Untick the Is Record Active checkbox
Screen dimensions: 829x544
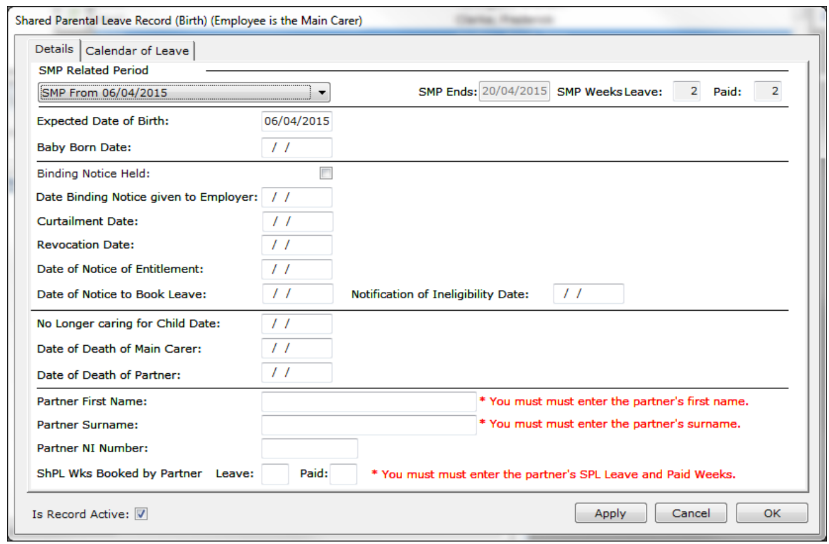pos(141,514)
